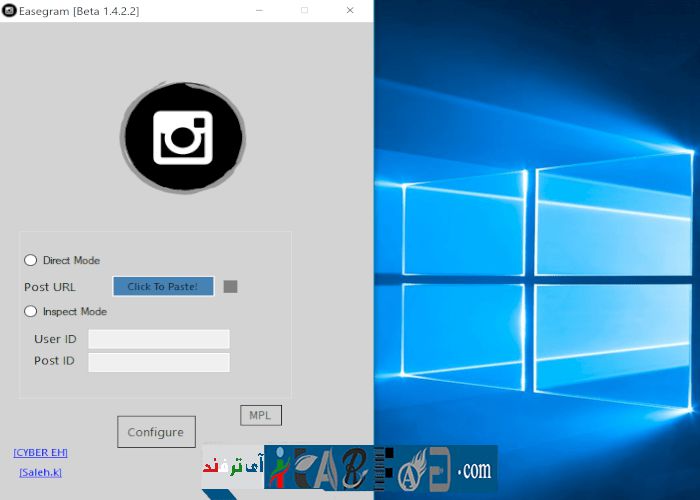This screenshot has height=500, width=700.
Task: Focus the User ID input field
Action: 159,339
